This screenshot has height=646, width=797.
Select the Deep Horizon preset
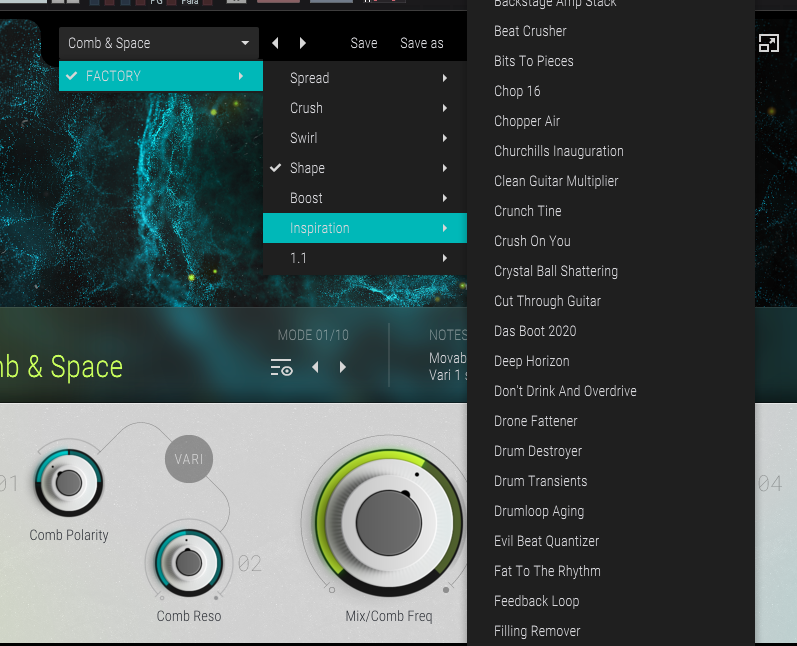pos(611,361)
